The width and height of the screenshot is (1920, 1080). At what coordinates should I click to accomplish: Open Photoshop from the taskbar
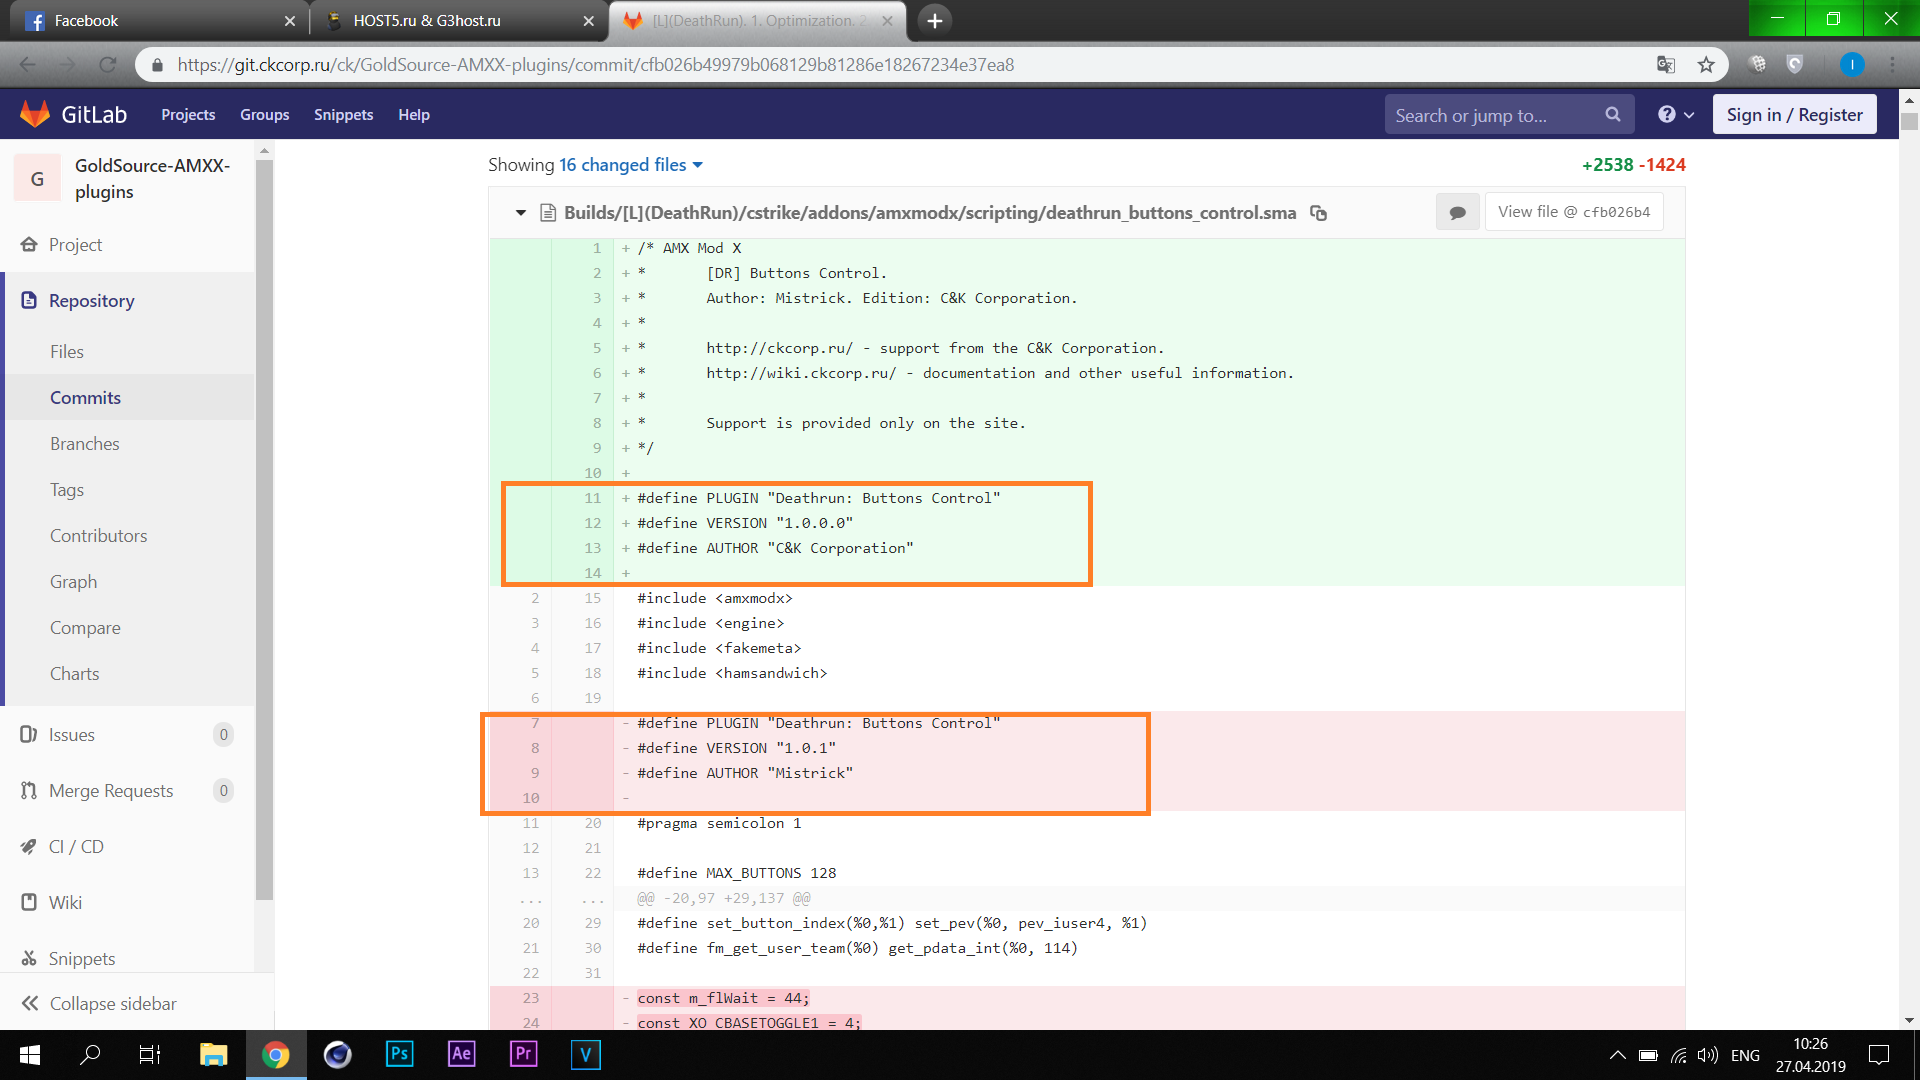tap(399, 1054)
